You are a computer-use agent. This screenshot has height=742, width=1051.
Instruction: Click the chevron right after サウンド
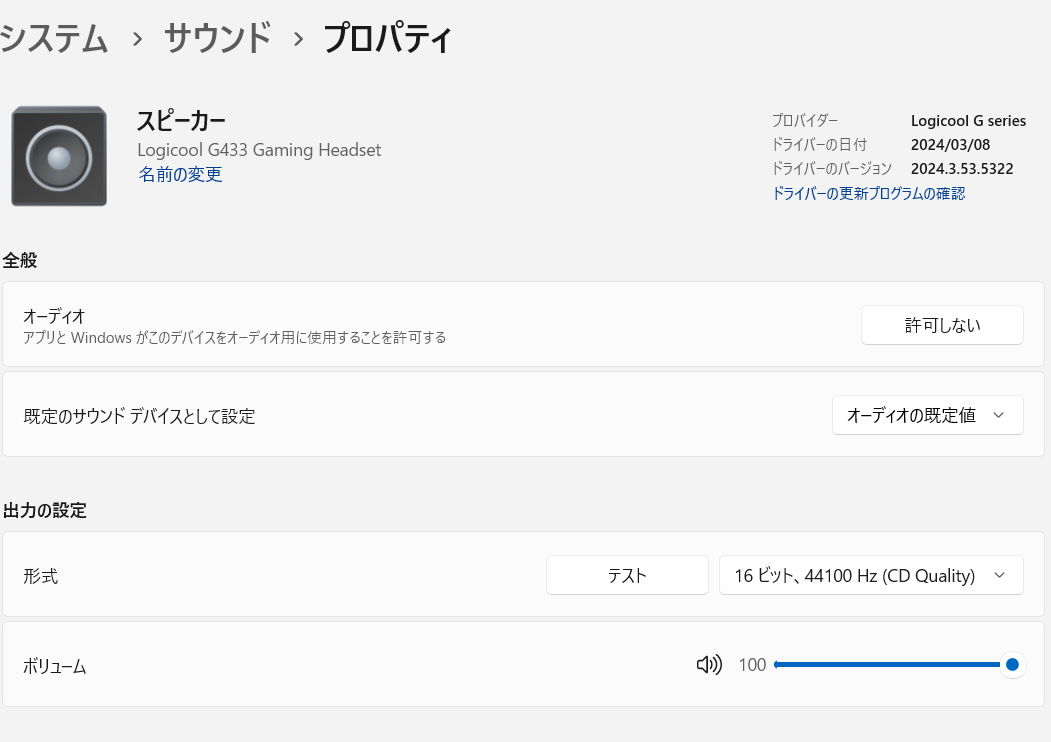[x=297, y=39]
